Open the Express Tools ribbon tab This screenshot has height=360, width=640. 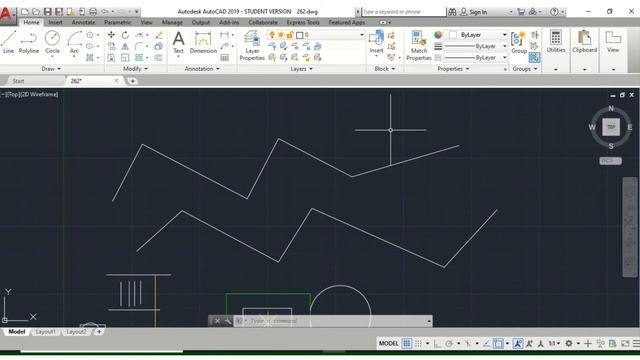303,22
